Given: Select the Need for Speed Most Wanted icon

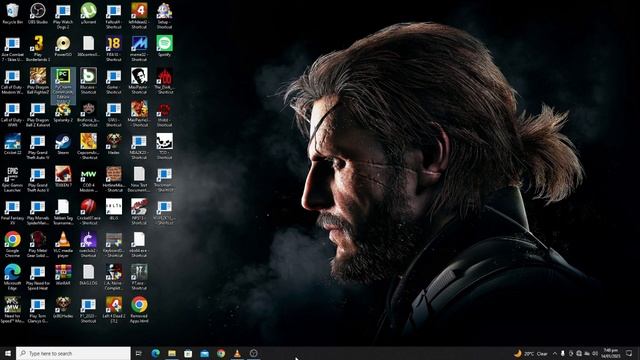Looking at the screenshot, I should 13,310.
